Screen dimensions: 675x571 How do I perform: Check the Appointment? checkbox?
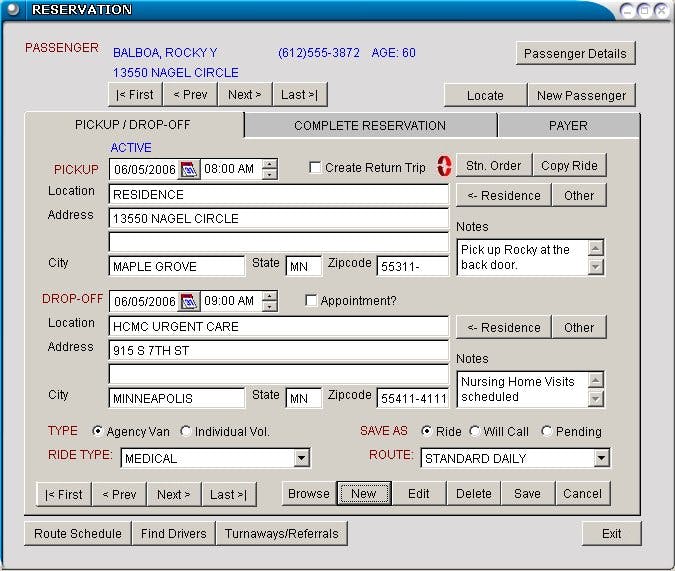[310, 300]
